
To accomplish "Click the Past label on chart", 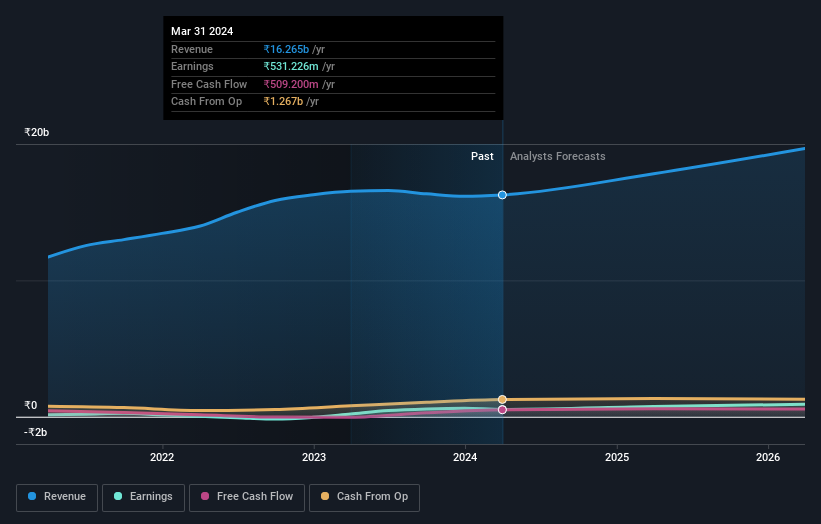I will pyautogui.click(x=482, y=156).
